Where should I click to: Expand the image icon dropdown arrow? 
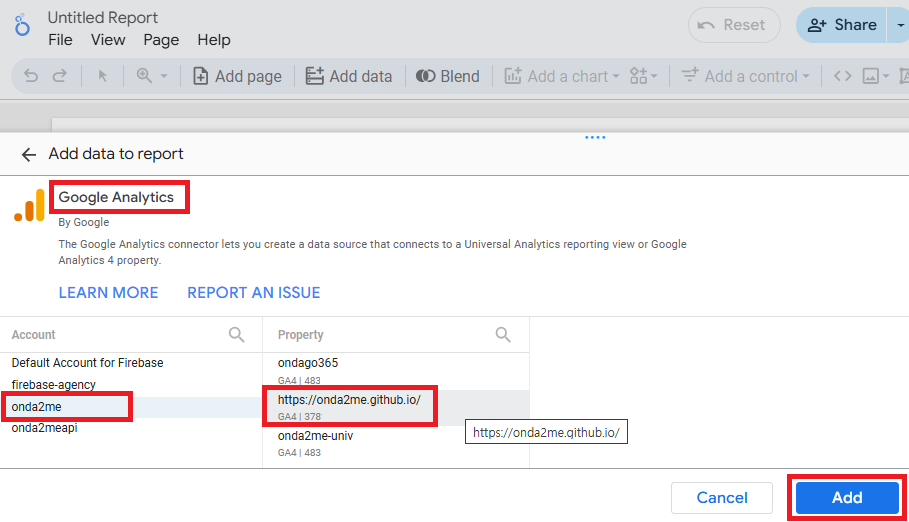click(x=886, y=76)
